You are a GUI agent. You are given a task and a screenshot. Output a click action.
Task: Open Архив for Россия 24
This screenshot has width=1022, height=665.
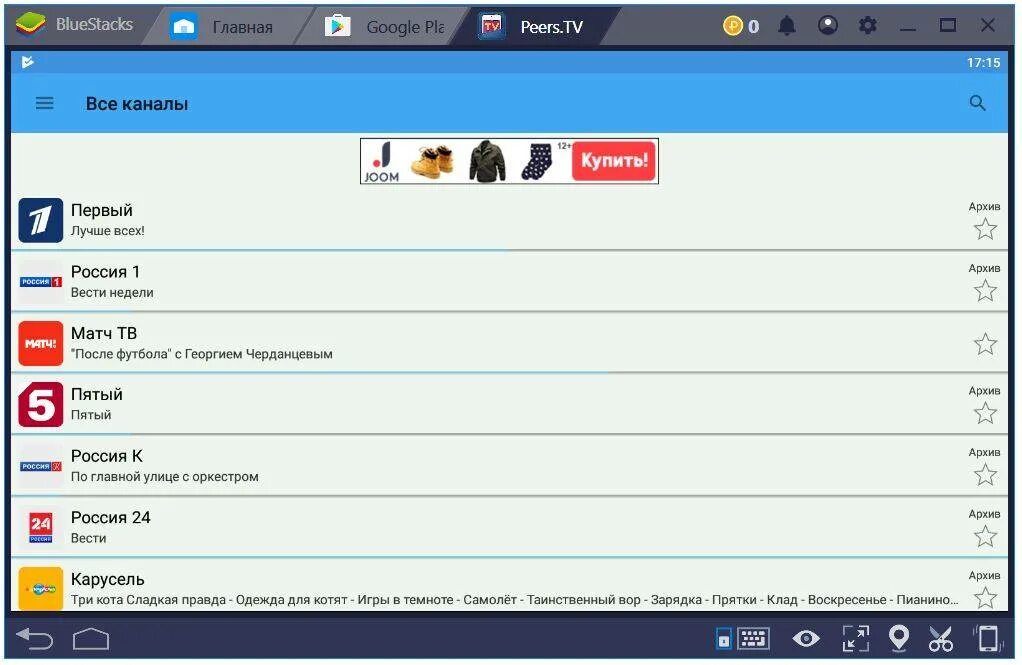pyautogui.click(x=984, y=514)
